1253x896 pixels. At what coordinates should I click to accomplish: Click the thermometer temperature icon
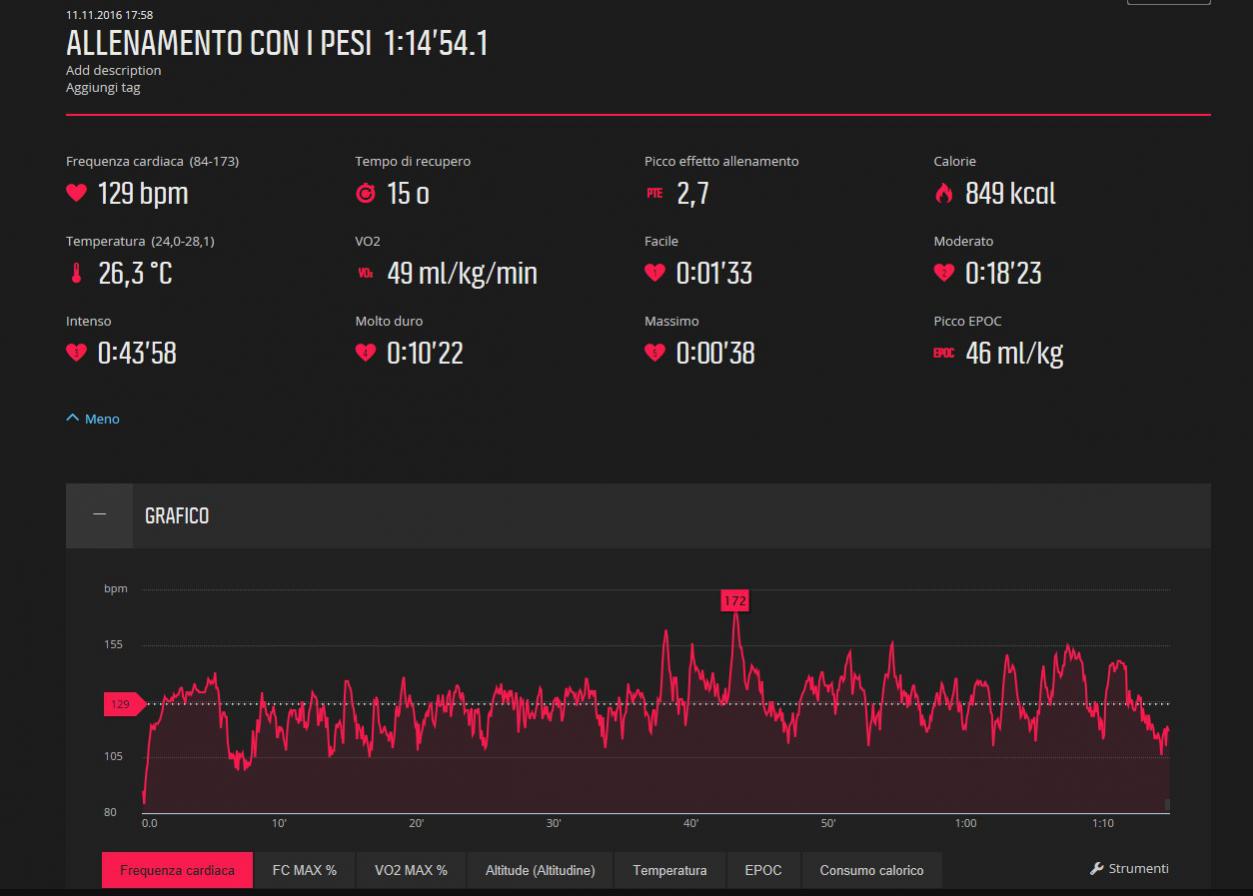pos(76,274)
